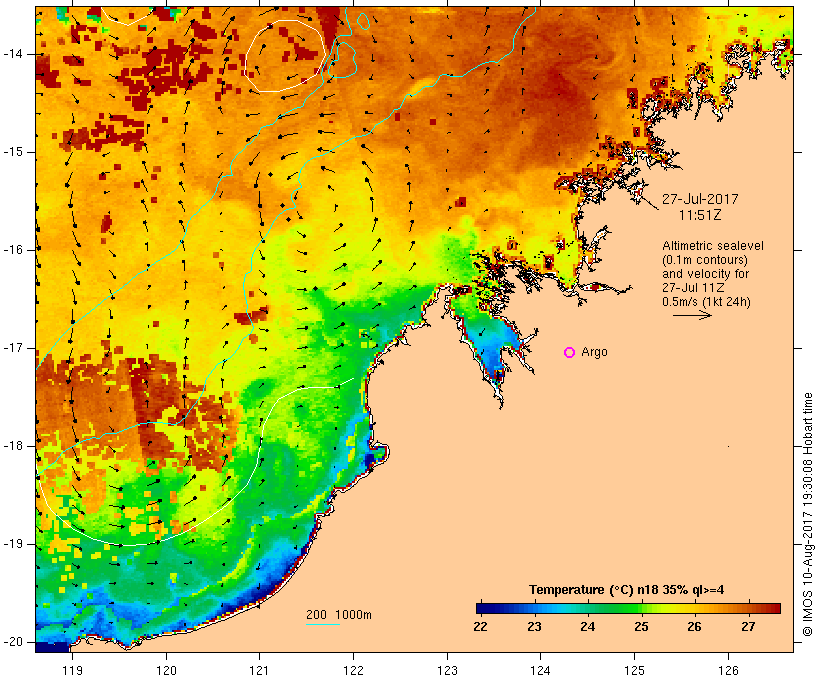Click colorbar label '22'
The image size is (820, 680).
click(x=481, y=627)
